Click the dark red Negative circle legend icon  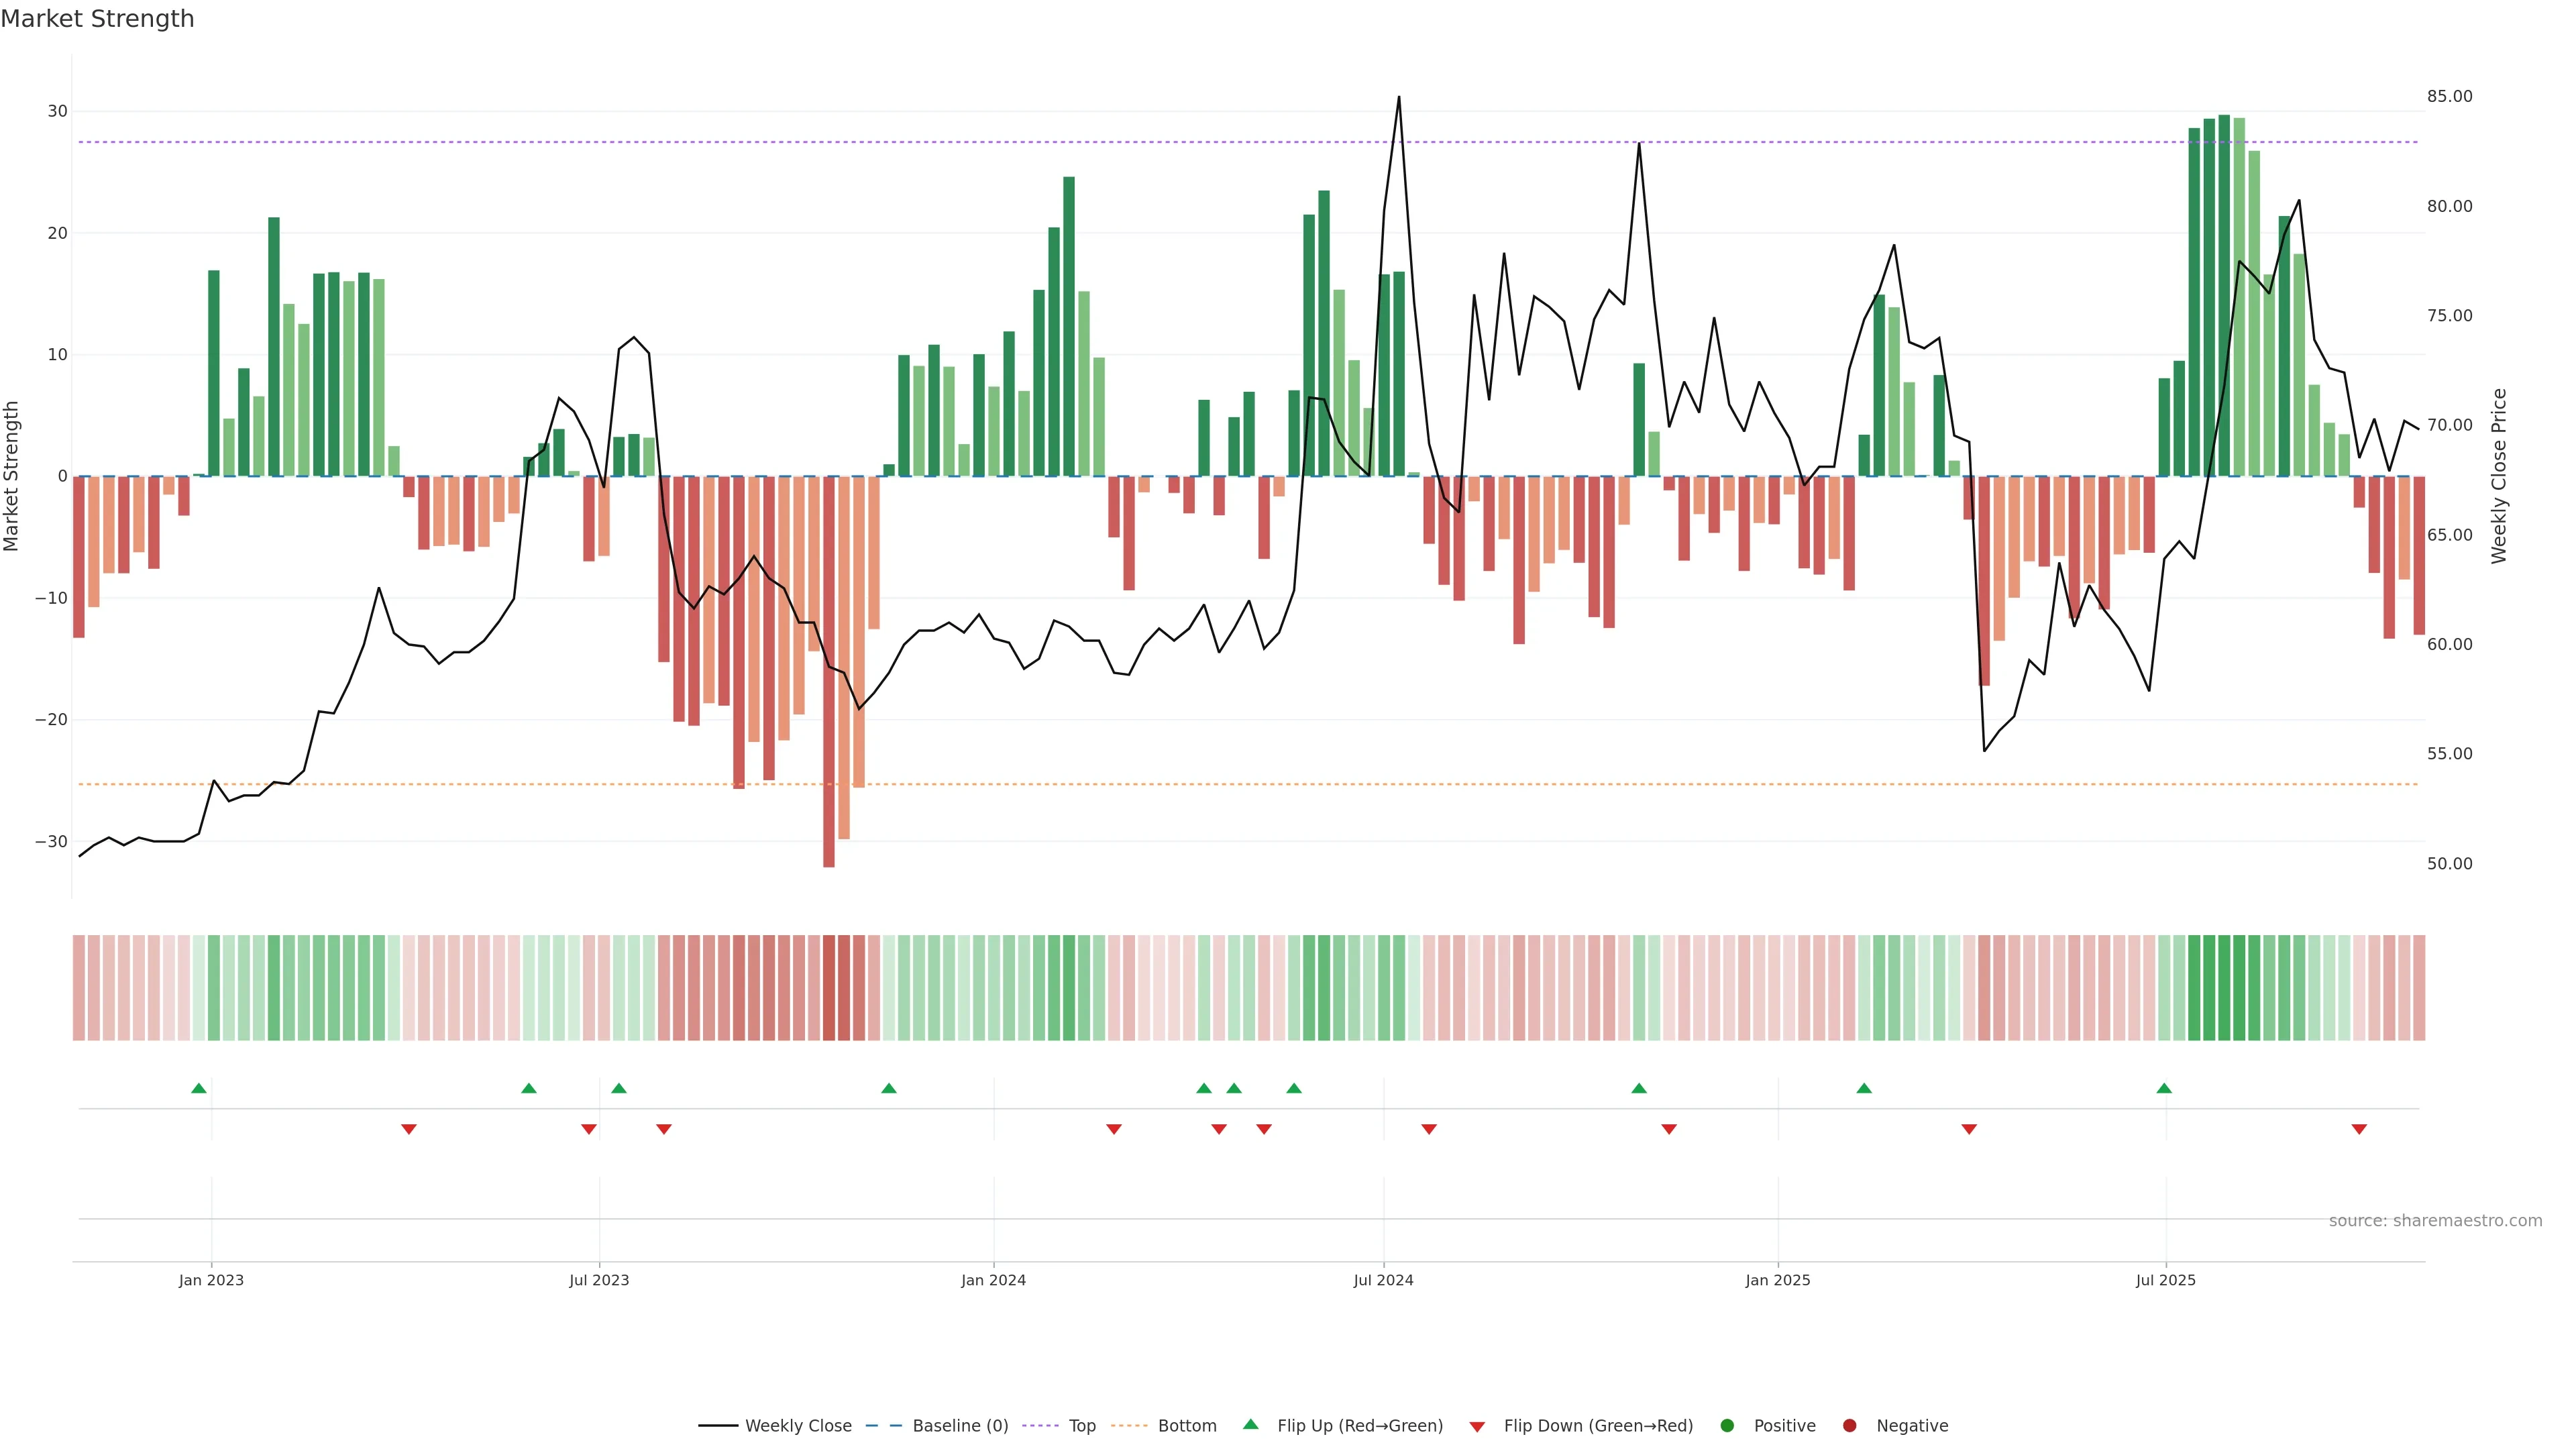click(1849, 1425)
